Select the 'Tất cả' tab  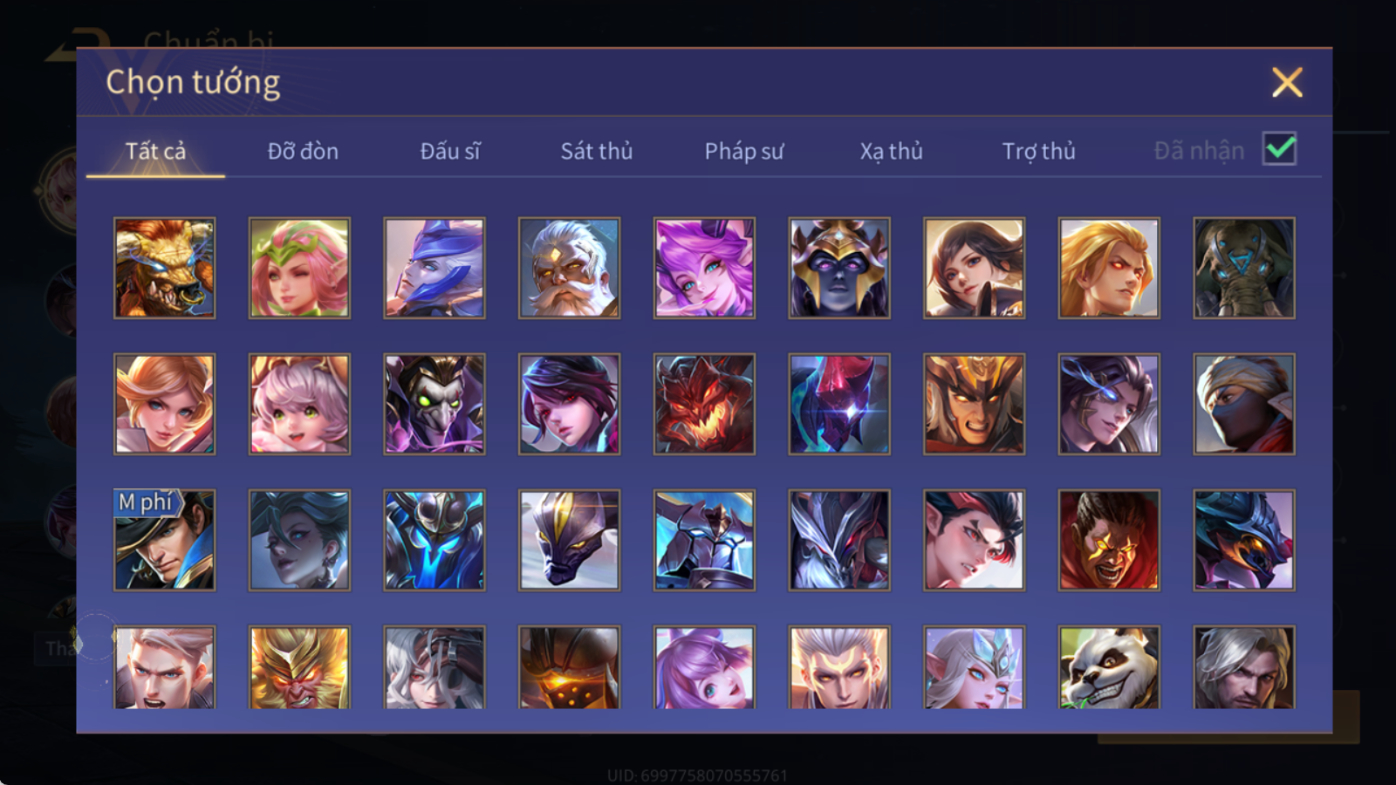(x=156, y=151)
